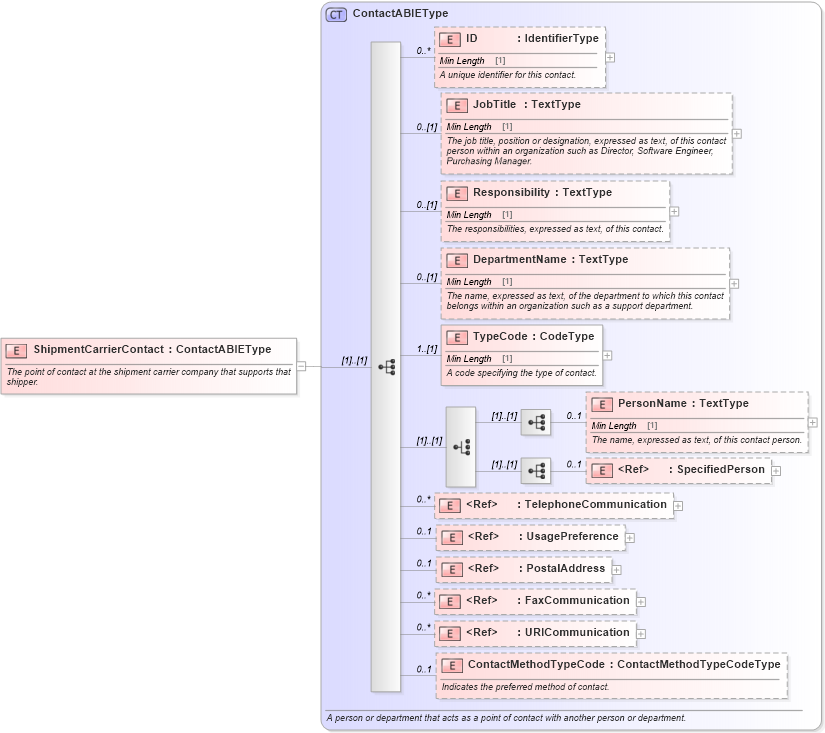Expand the SpecifiedPerson reference
Viewport: 825px width, 733px height.
click(x=778, y=469)
